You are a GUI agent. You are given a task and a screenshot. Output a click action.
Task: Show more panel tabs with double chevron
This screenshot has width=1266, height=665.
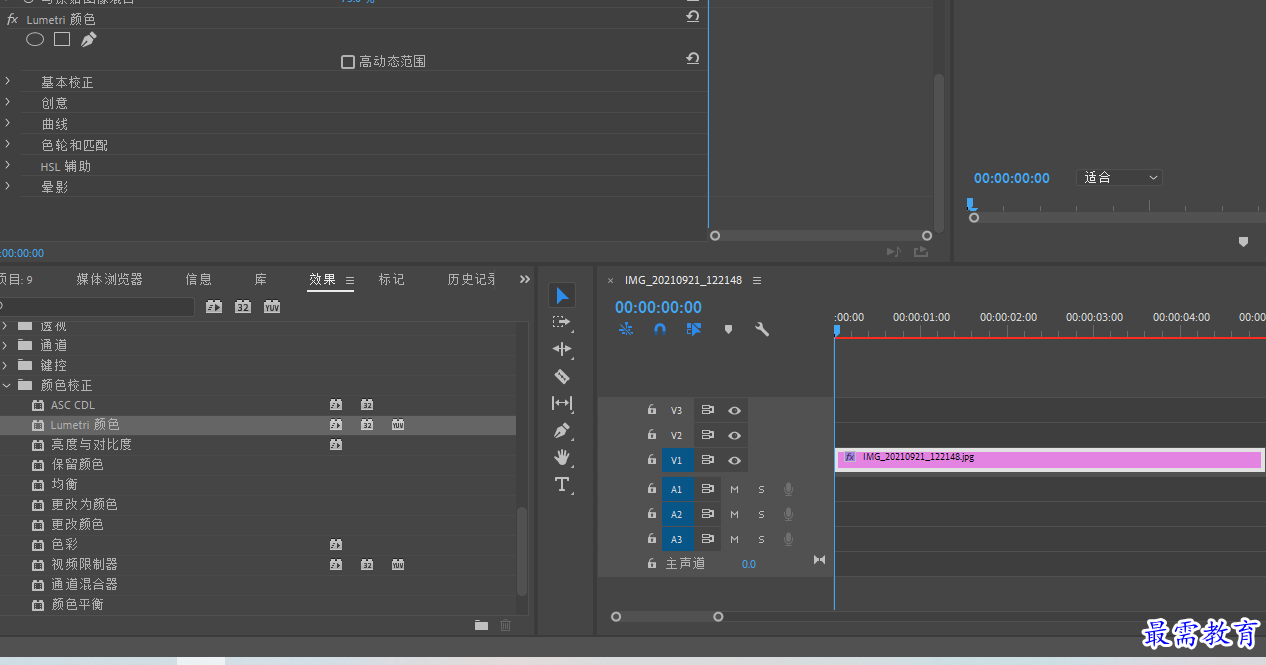pos(525,280)
